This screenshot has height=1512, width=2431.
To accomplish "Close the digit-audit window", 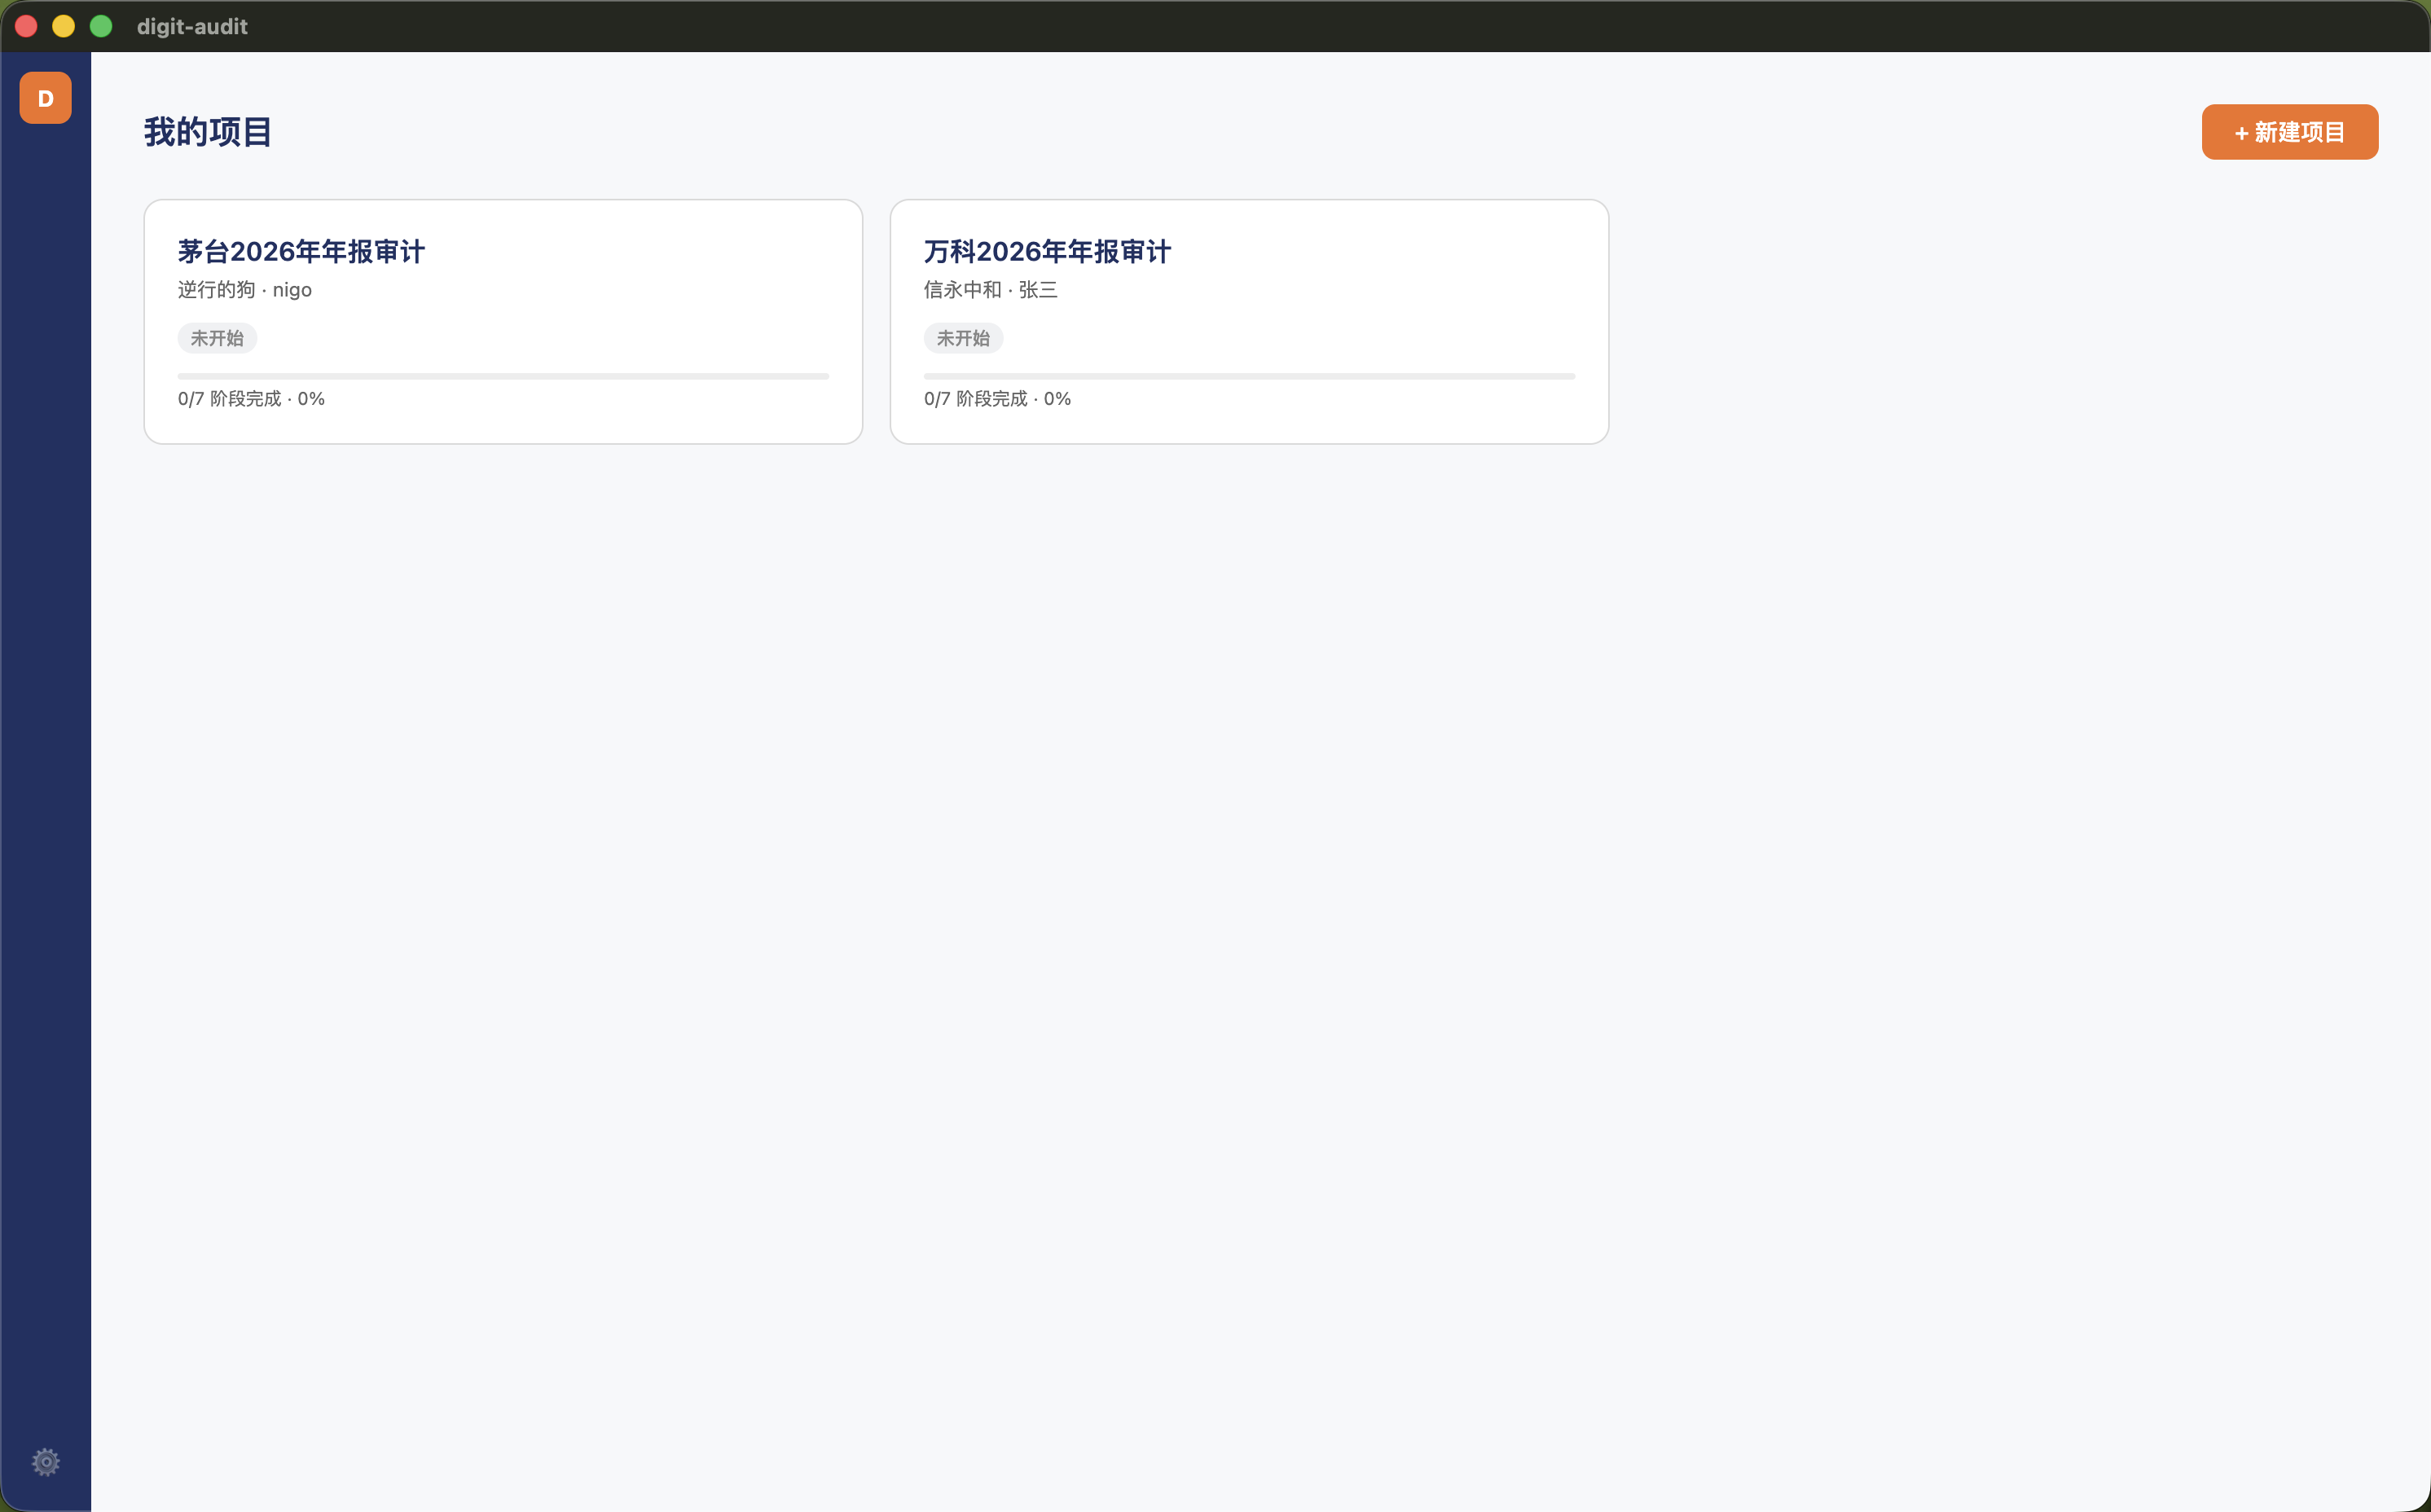I will point(27,26).
